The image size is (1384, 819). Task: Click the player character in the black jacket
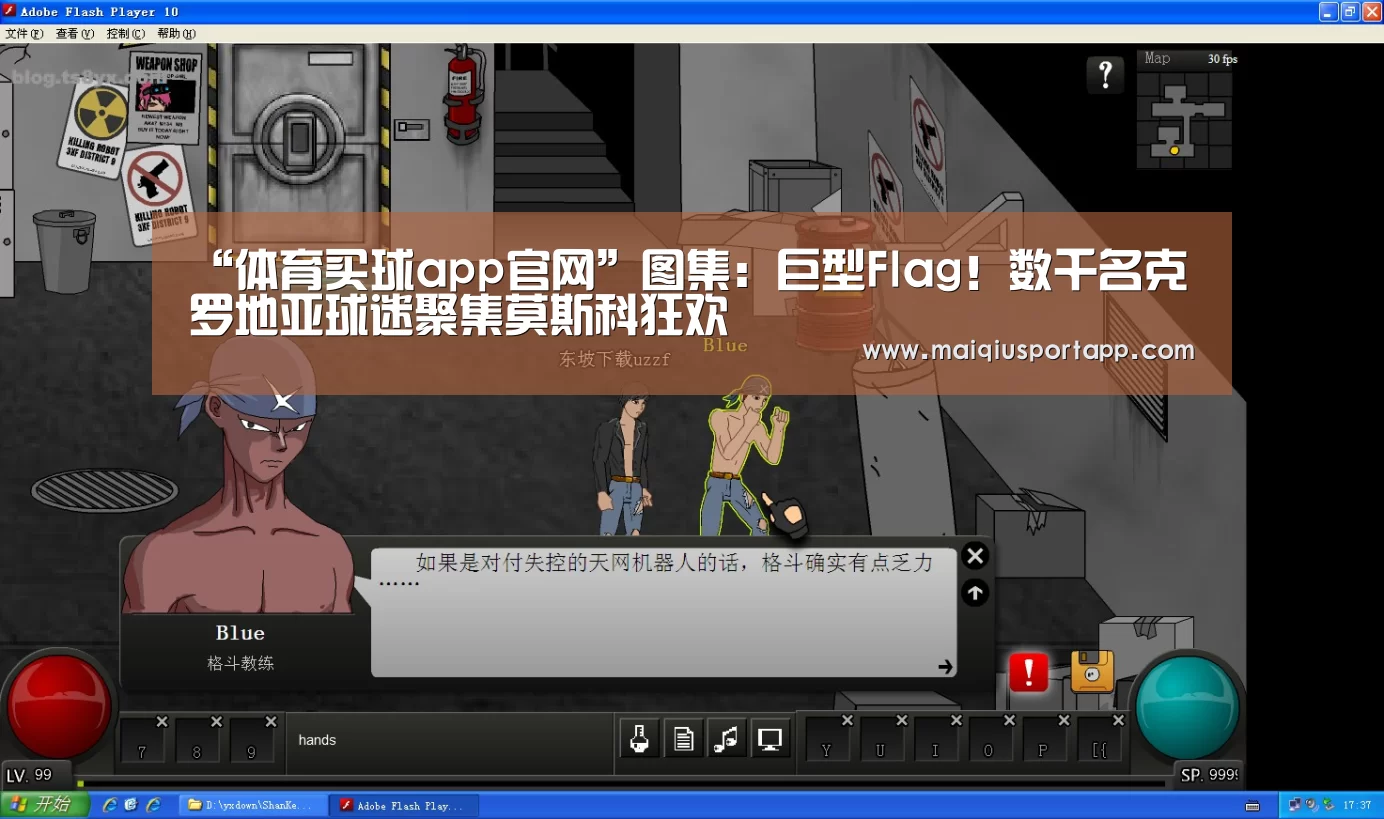(x=623, y=460)
